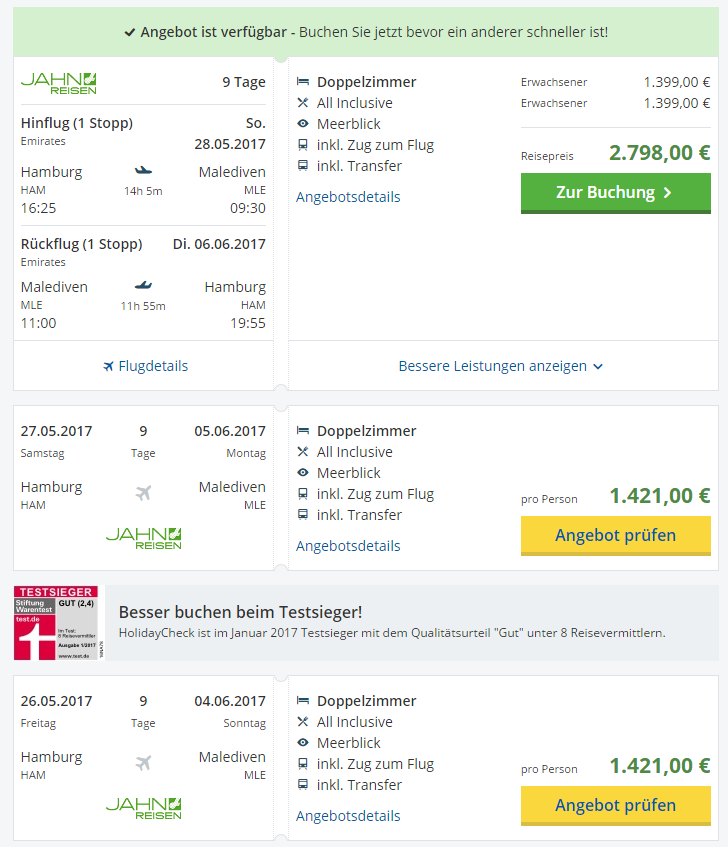Click the Jahn Reisen logo in 26.05.2017 offer
This screenshot has width=728, height=847.
(x=143, y=806)
